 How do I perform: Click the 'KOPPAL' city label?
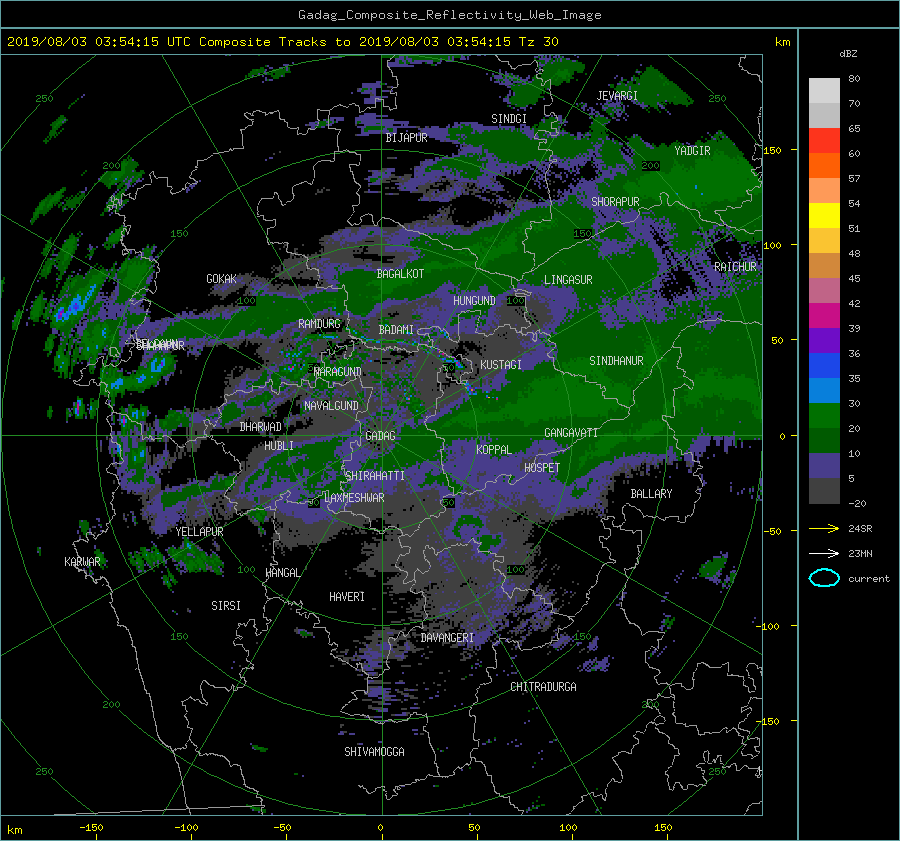tap(494, 450)
